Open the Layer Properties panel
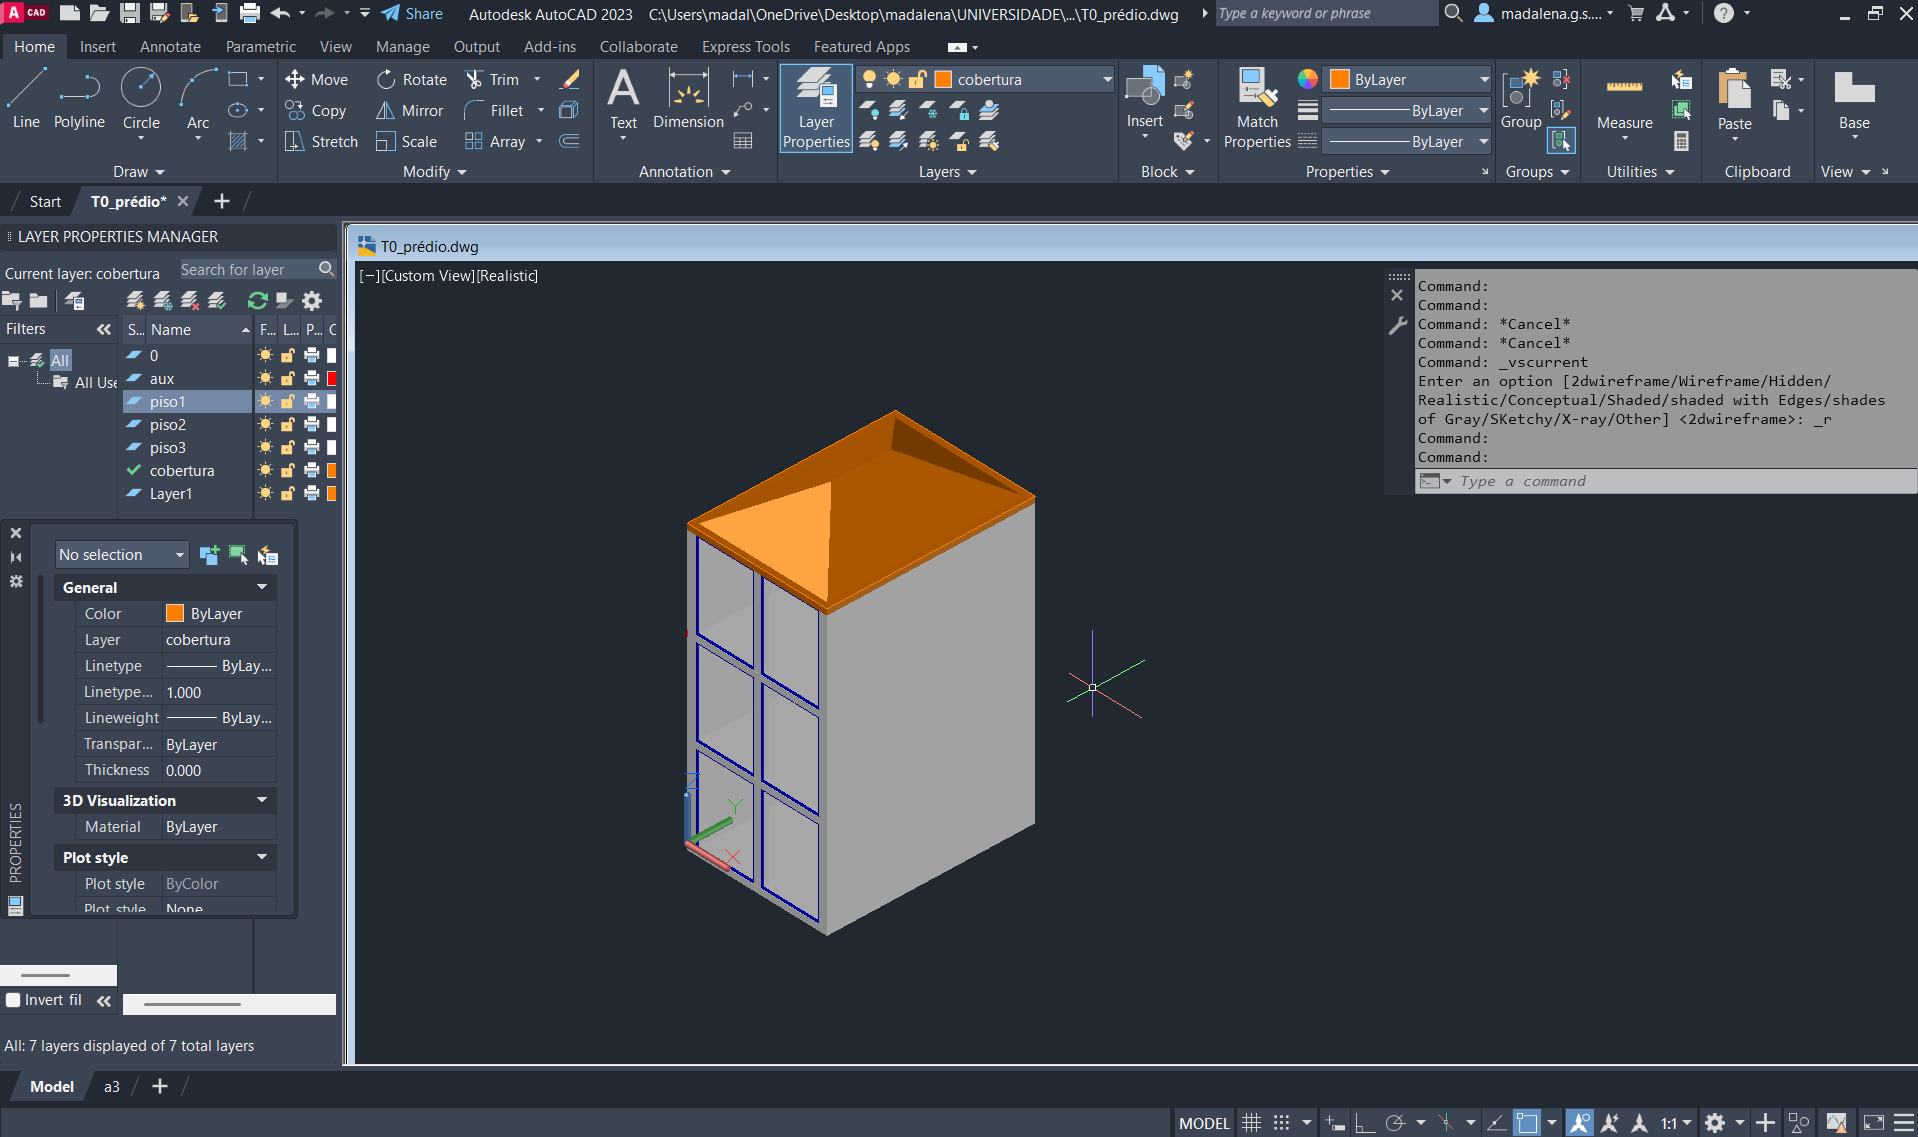 tap(816, 108)
